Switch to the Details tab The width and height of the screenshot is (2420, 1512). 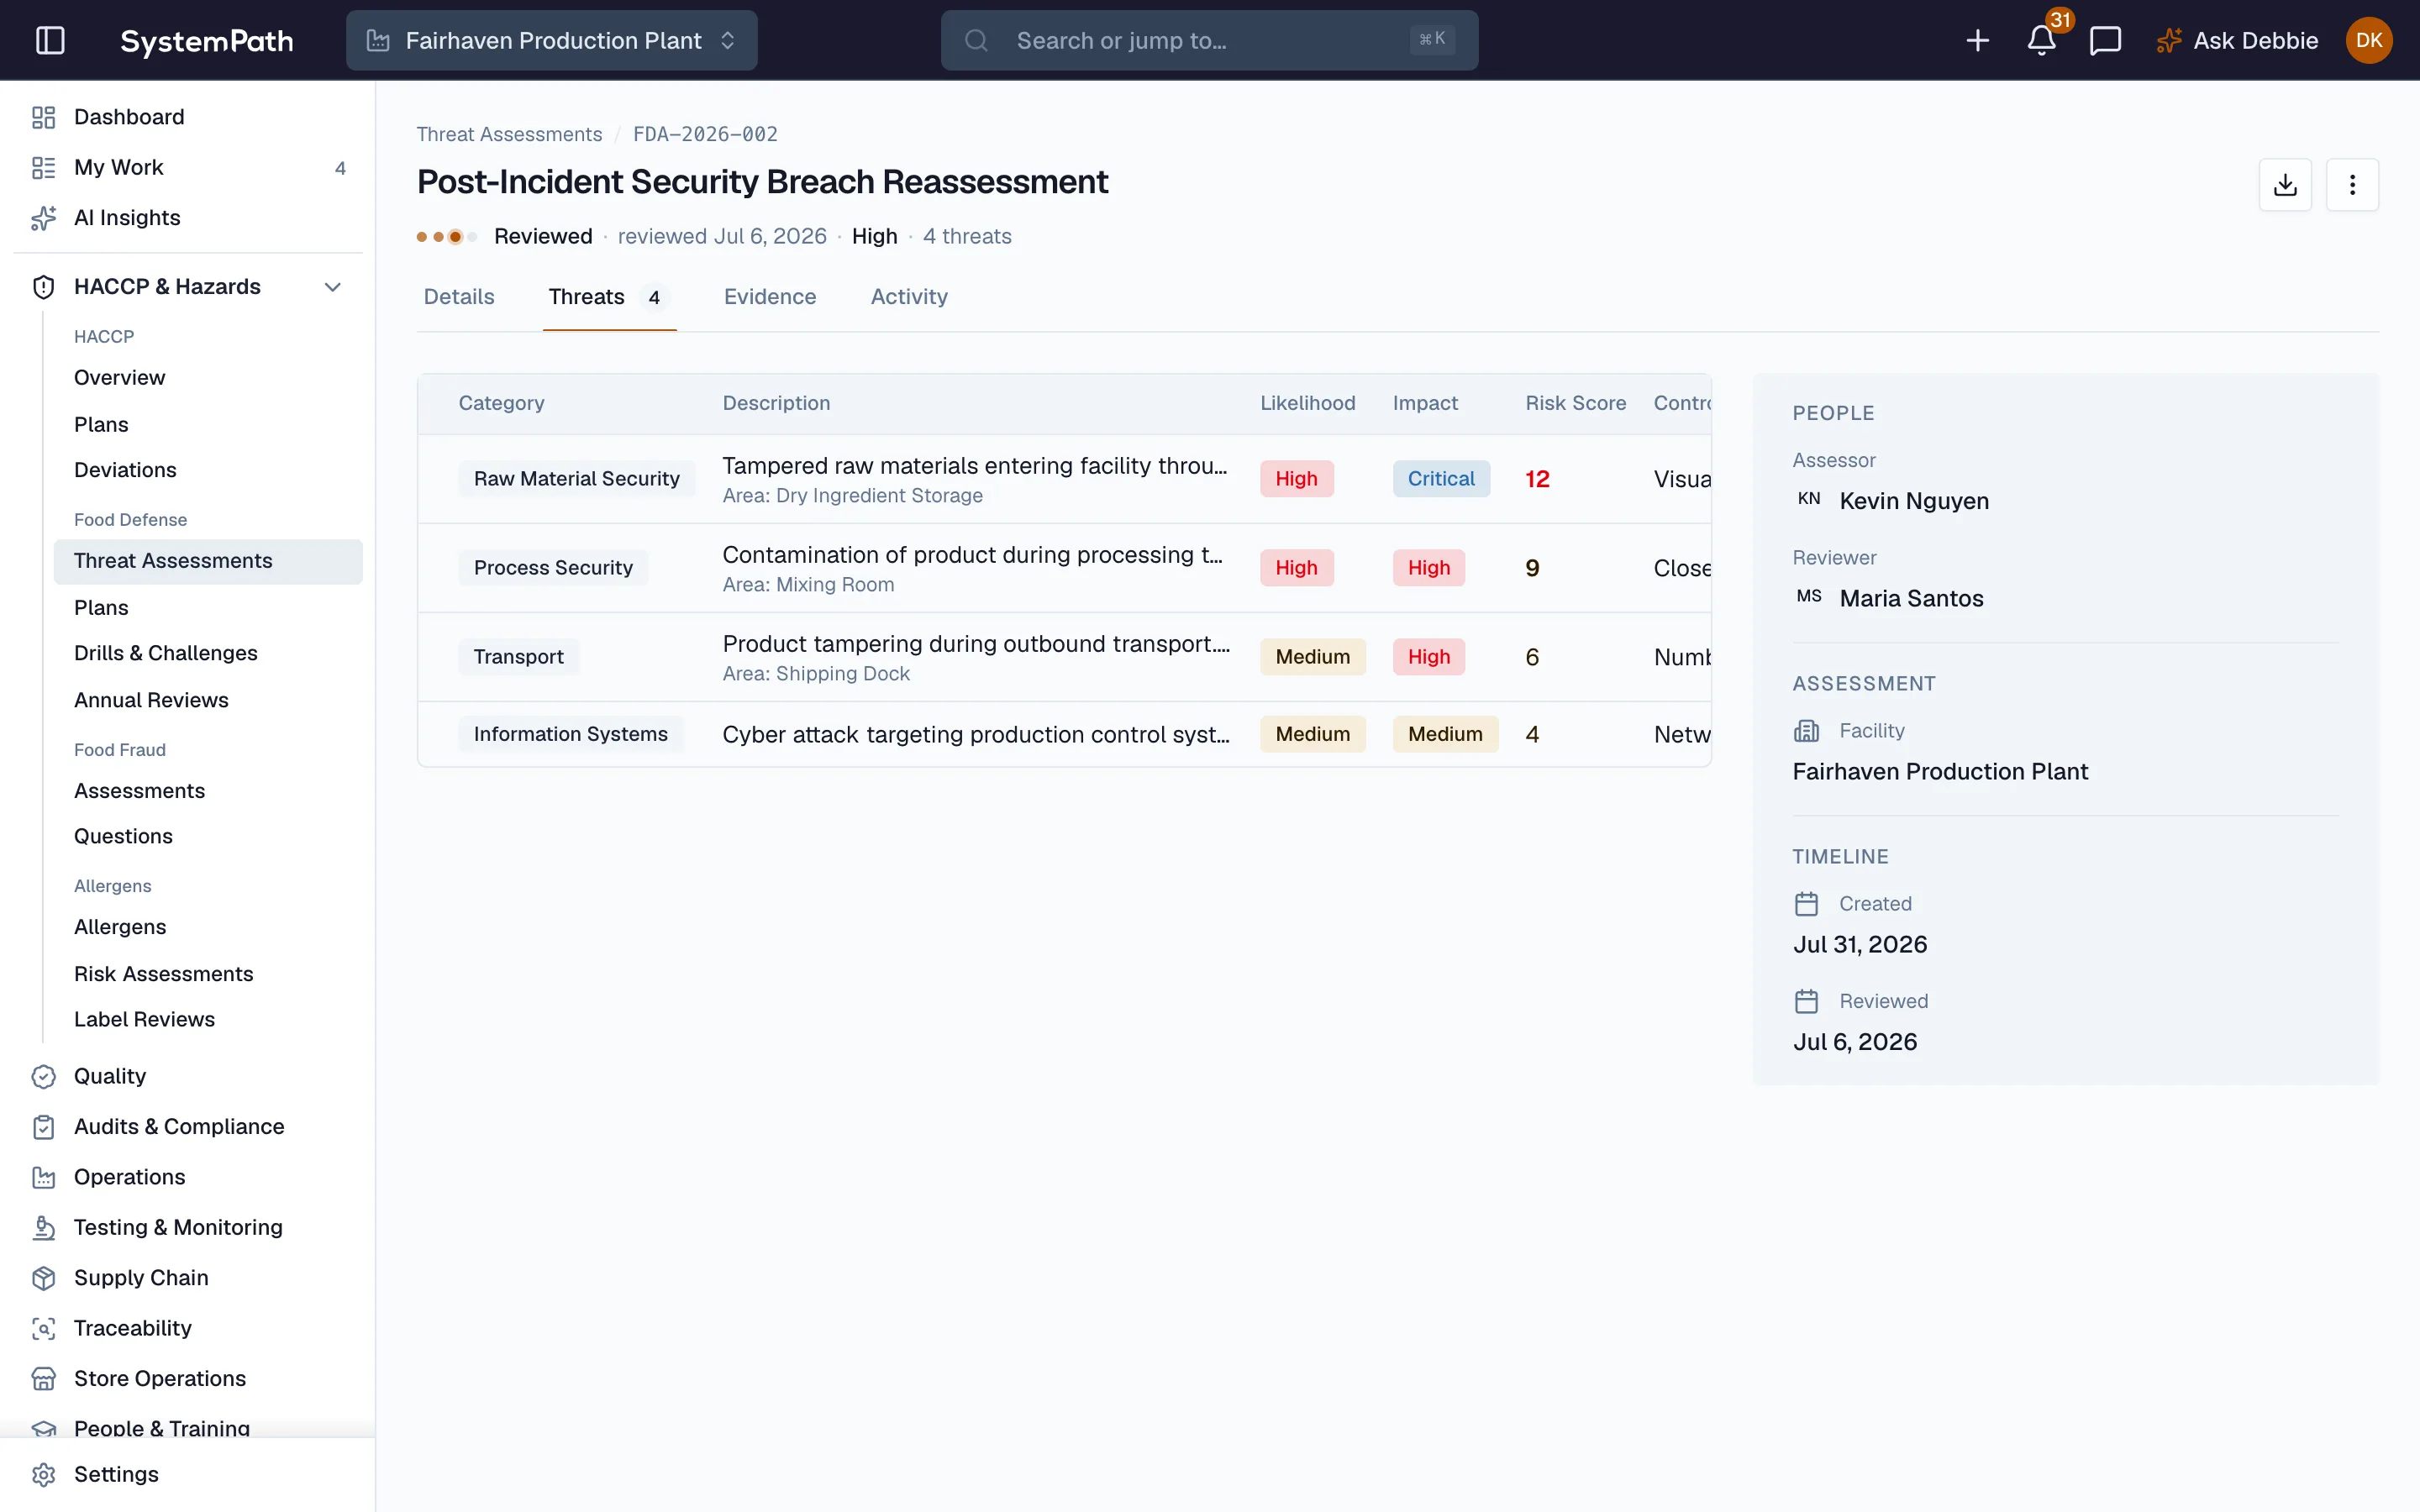click(x=459, y=297)
